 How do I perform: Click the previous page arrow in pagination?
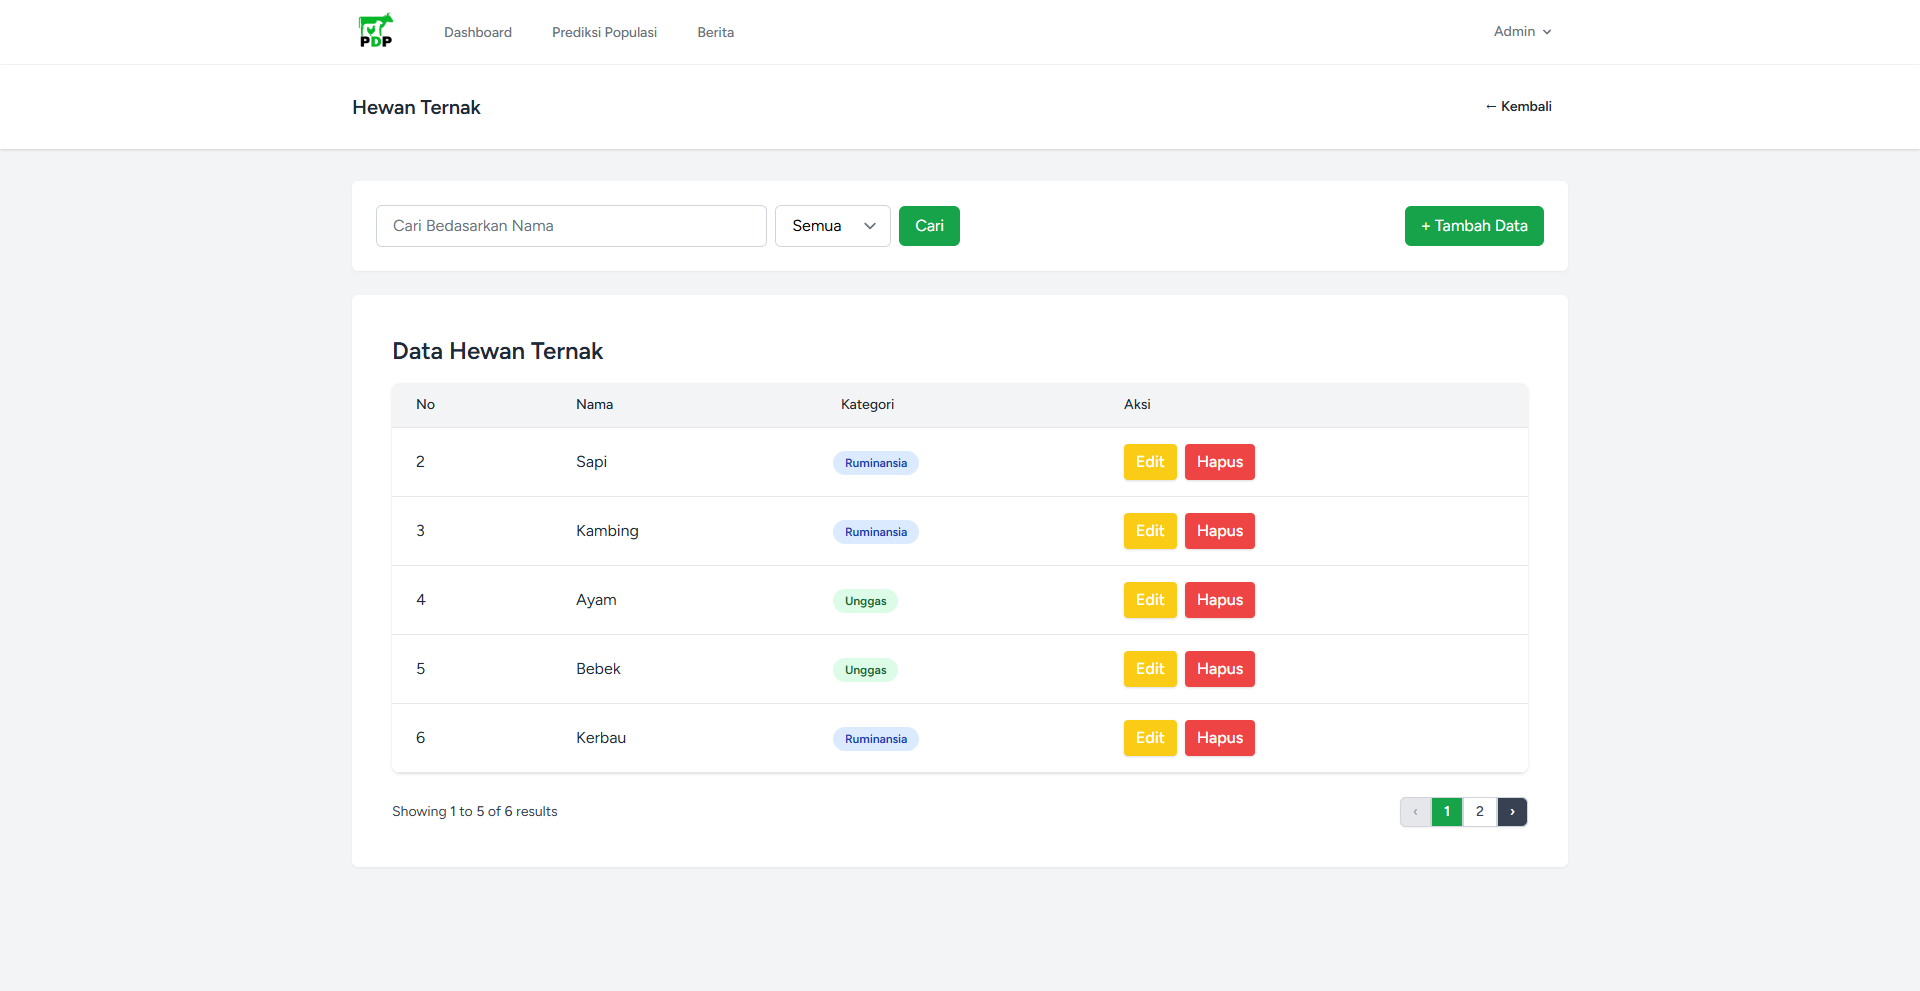(1415, 812)
